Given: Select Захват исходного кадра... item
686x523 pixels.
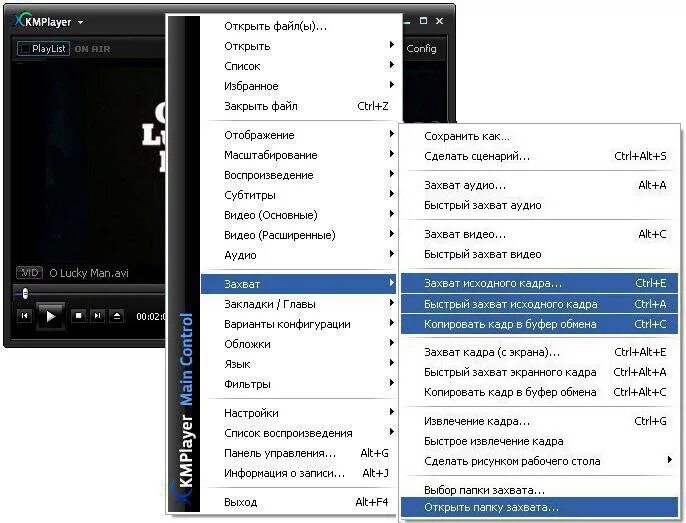Looking at the screenshot, I should pos(539,283).
